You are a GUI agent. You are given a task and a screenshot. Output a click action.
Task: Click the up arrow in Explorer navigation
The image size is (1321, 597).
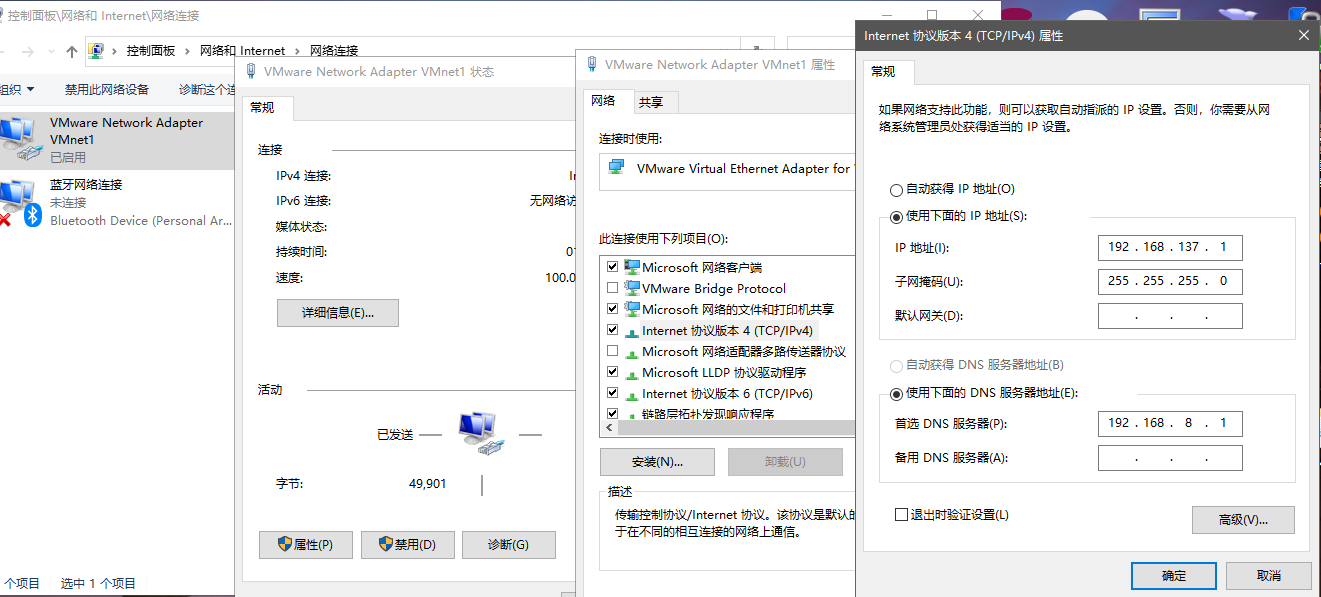71,51
